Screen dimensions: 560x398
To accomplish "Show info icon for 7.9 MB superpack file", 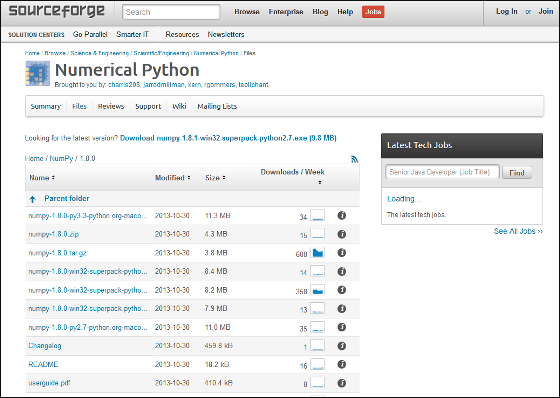I will tap(342, 308).
